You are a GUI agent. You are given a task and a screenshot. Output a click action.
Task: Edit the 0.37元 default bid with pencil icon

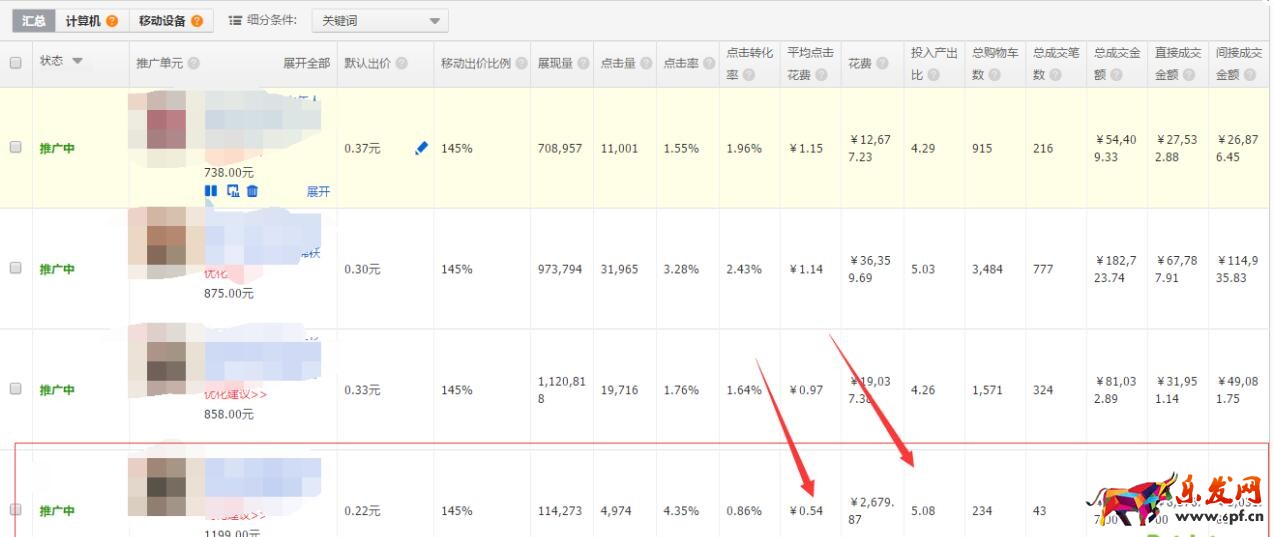tap(421, 148)
